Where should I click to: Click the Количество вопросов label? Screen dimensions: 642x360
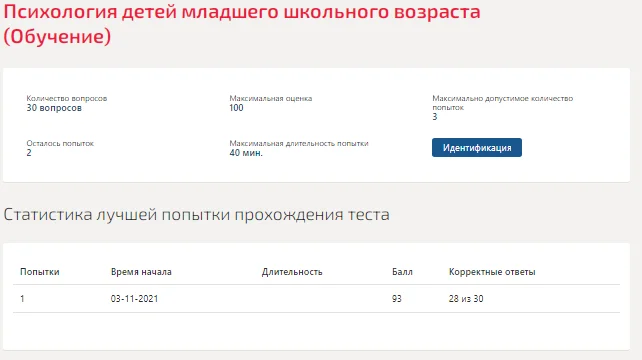67,98
